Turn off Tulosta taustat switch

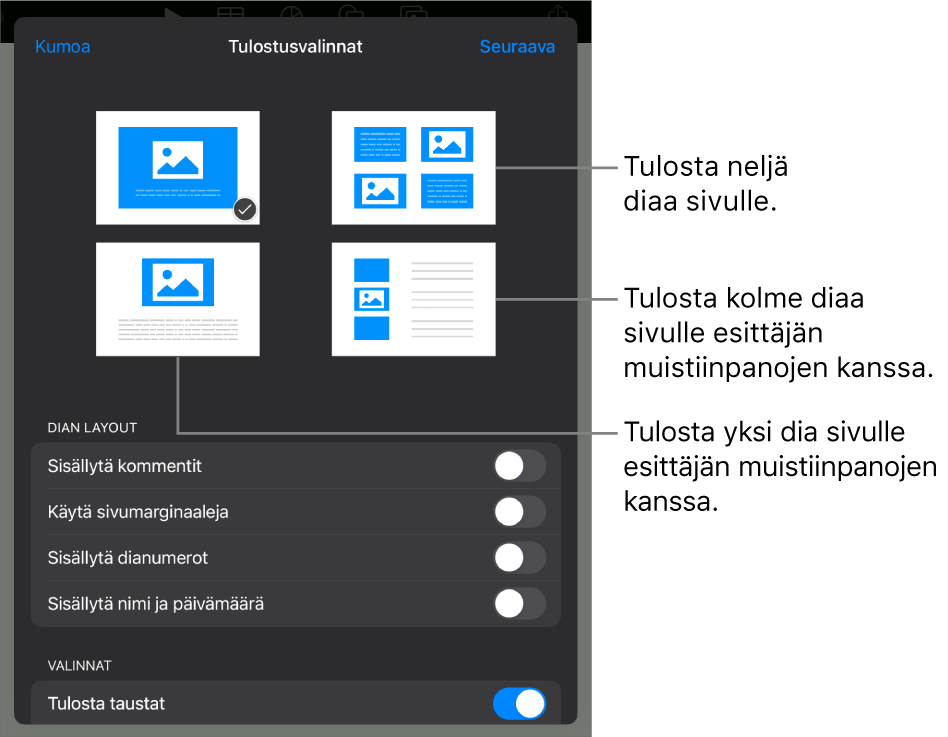519,704
